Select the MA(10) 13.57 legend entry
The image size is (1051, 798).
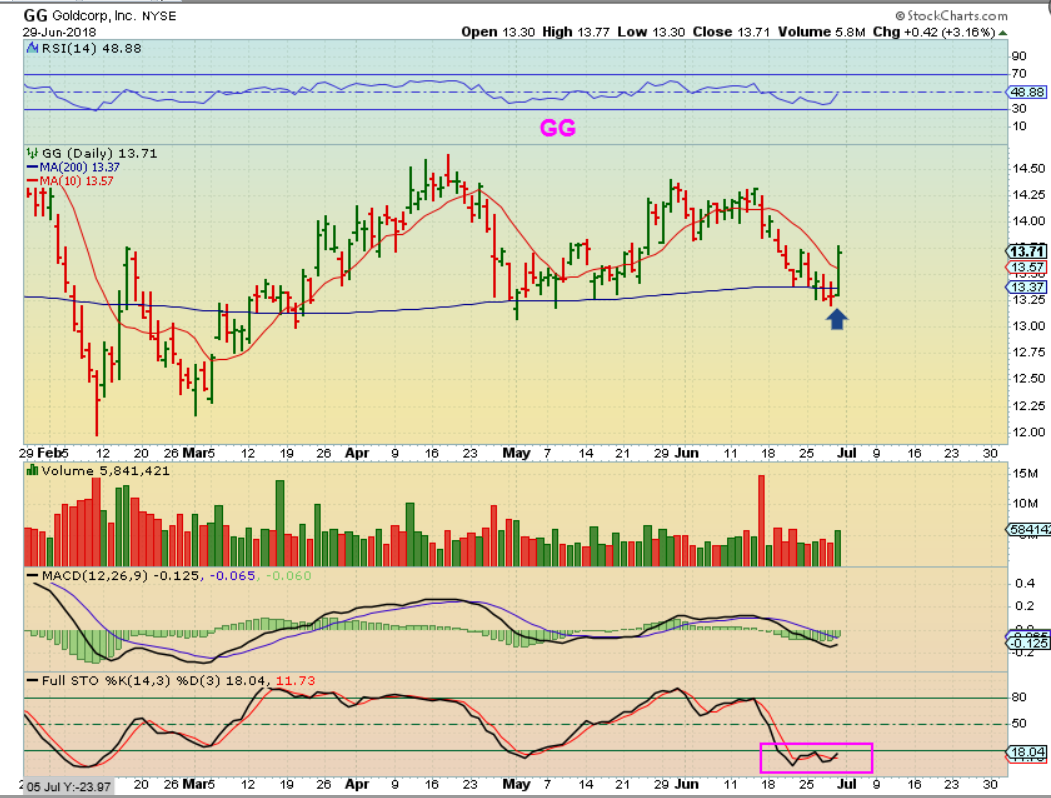(x=70, y=181)
